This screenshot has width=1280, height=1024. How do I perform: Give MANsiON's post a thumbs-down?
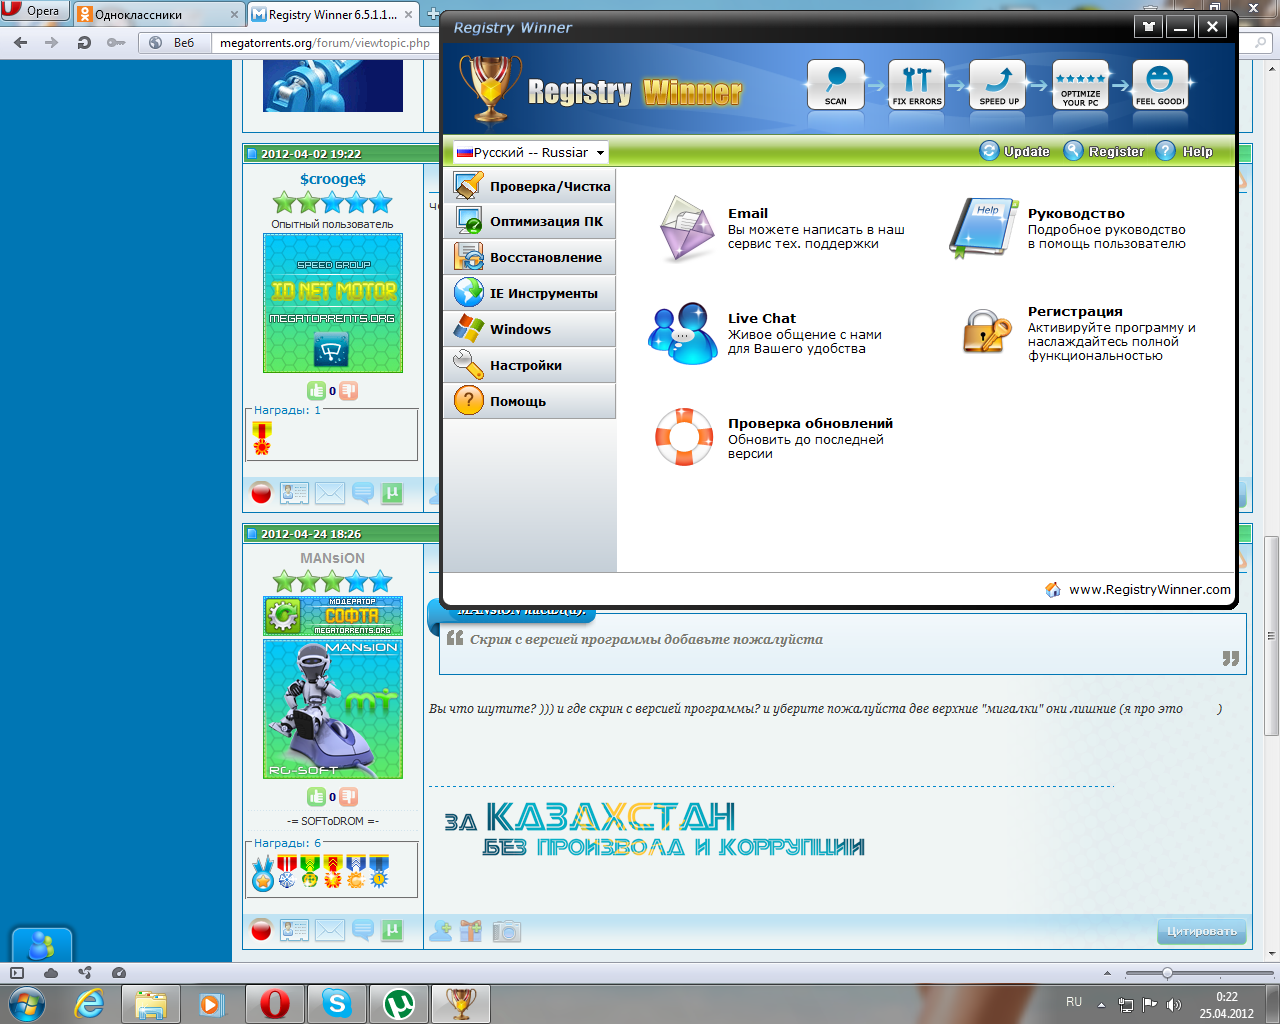[348, 797]
